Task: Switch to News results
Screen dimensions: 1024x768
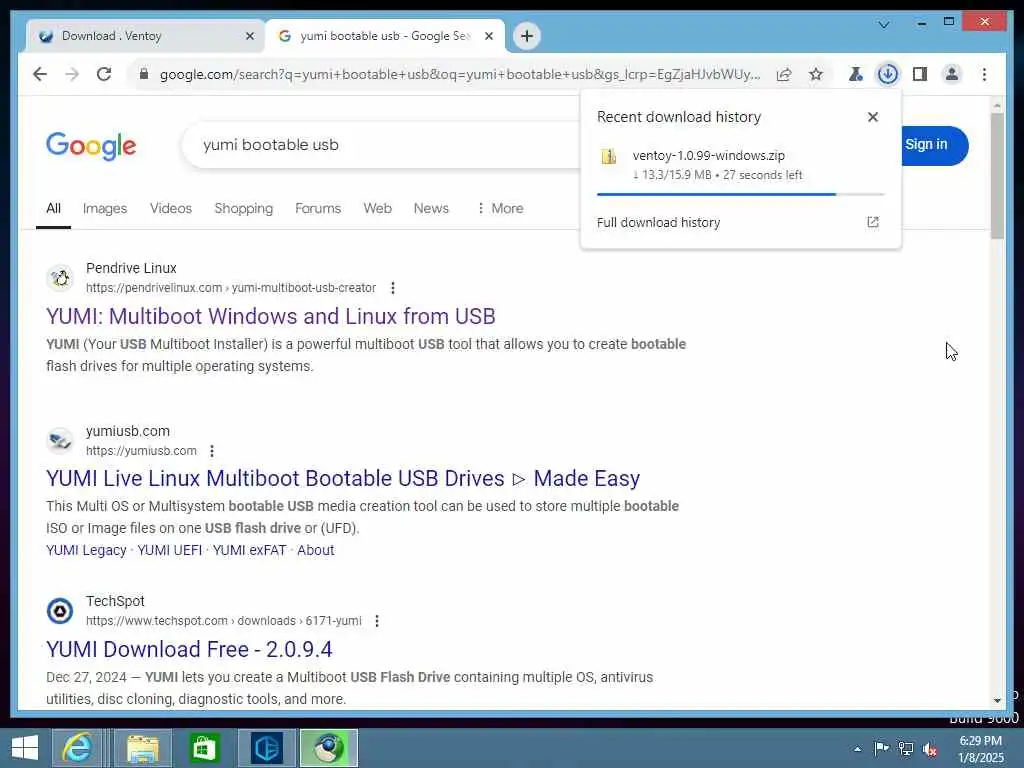Action: [x=431, y=208]
